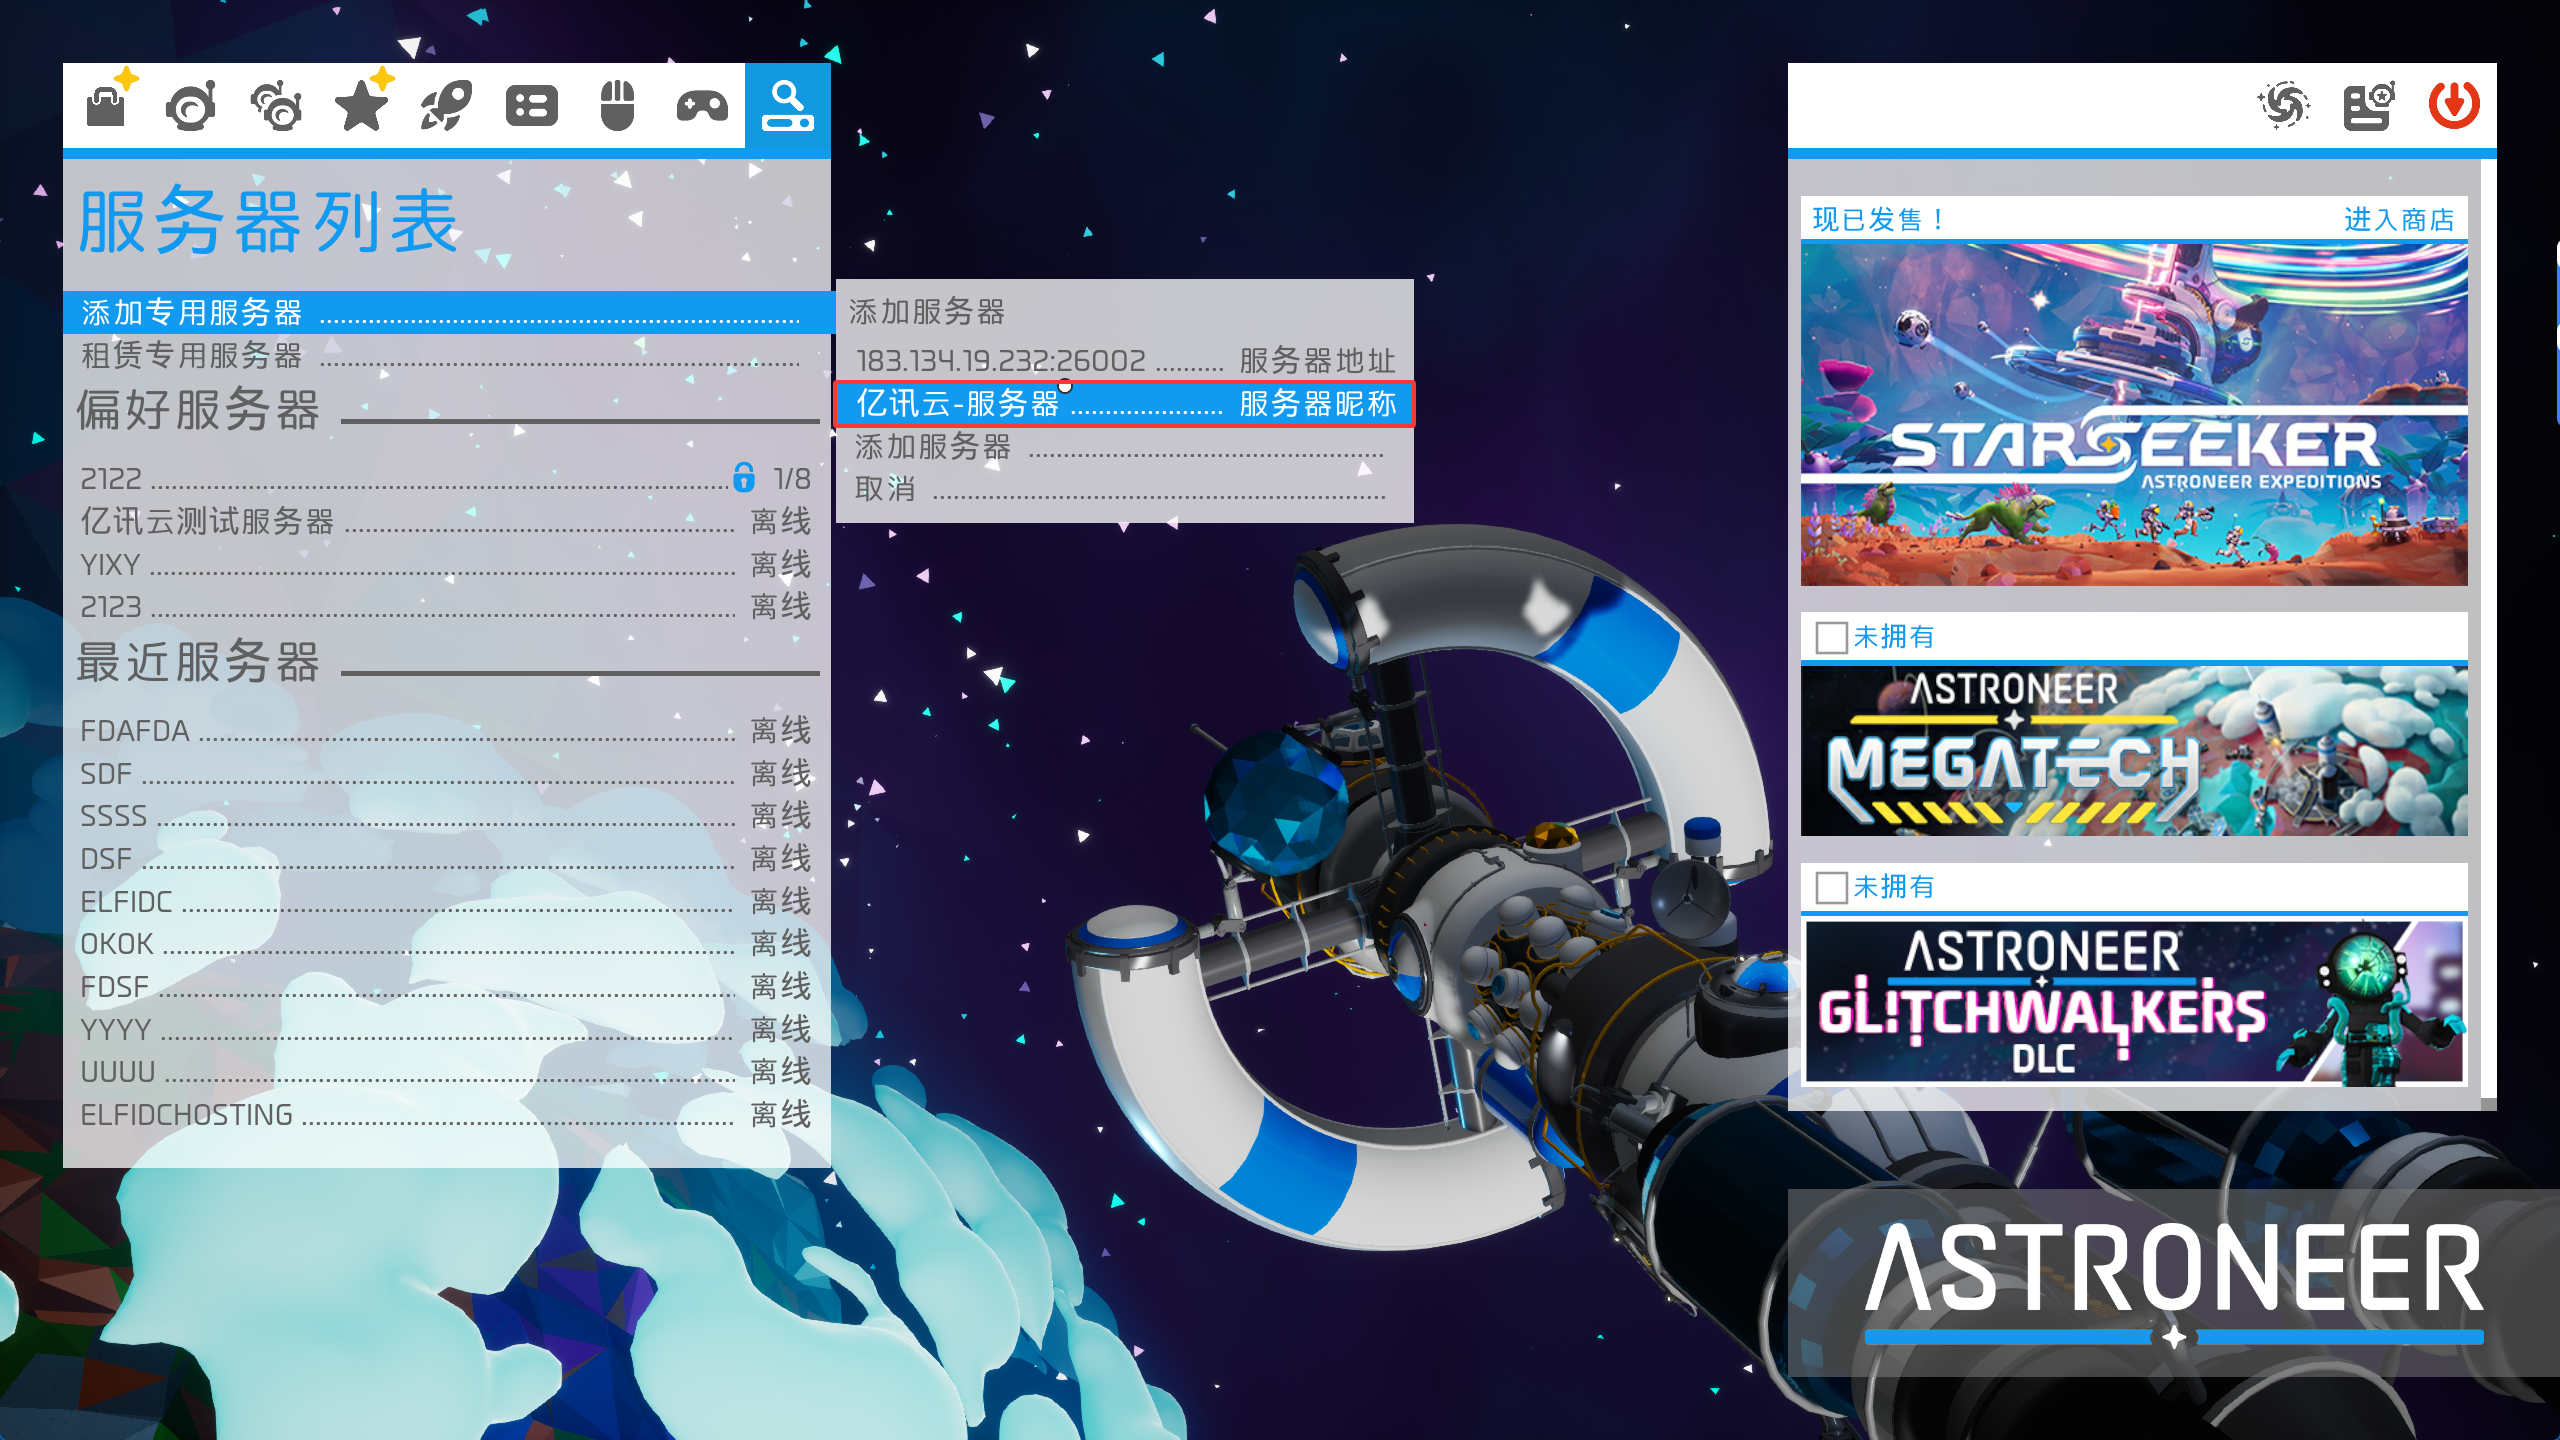The image size is (2560, 1440).
Task: Select recent server ELFIDCHOSTING
Action: click(x=447, y=1115)
